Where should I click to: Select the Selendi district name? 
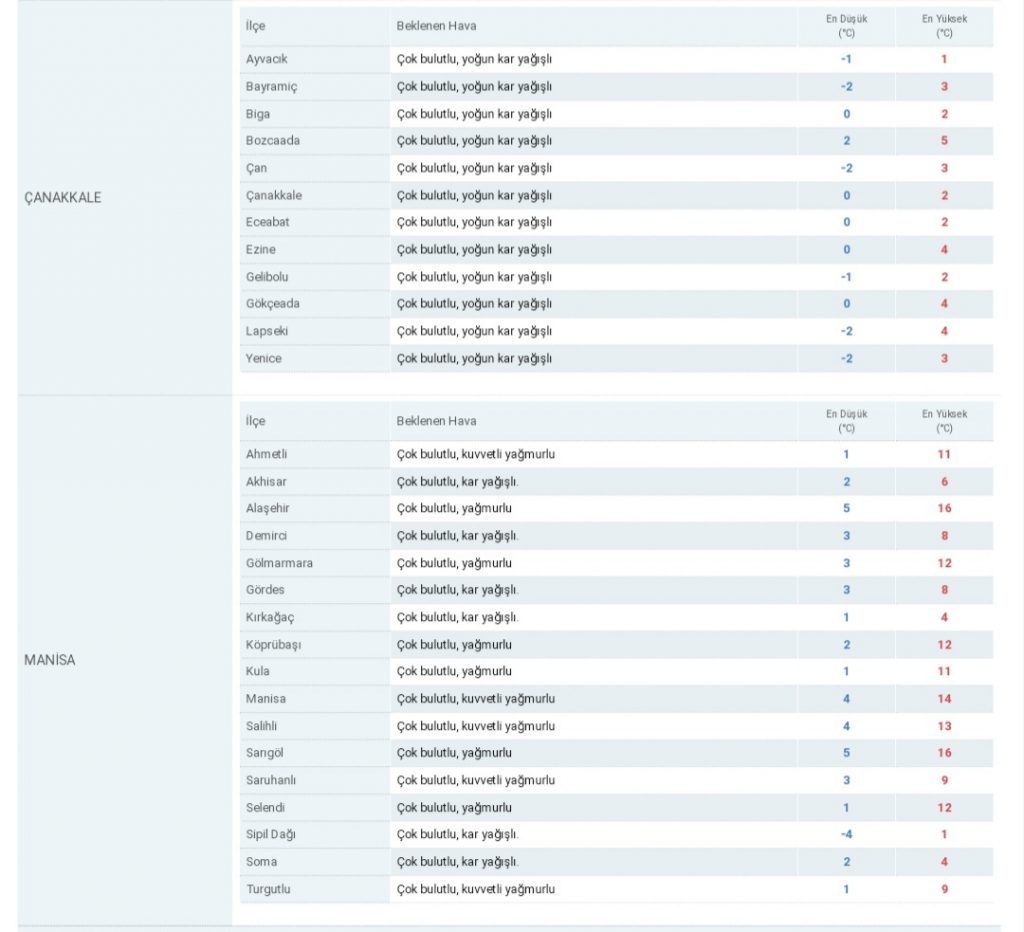point(264,808)
